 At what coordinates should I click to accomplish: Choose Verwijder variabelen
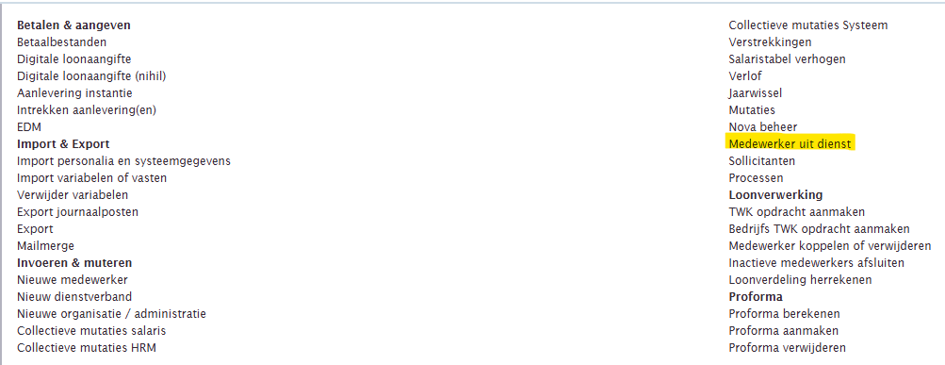72,195
